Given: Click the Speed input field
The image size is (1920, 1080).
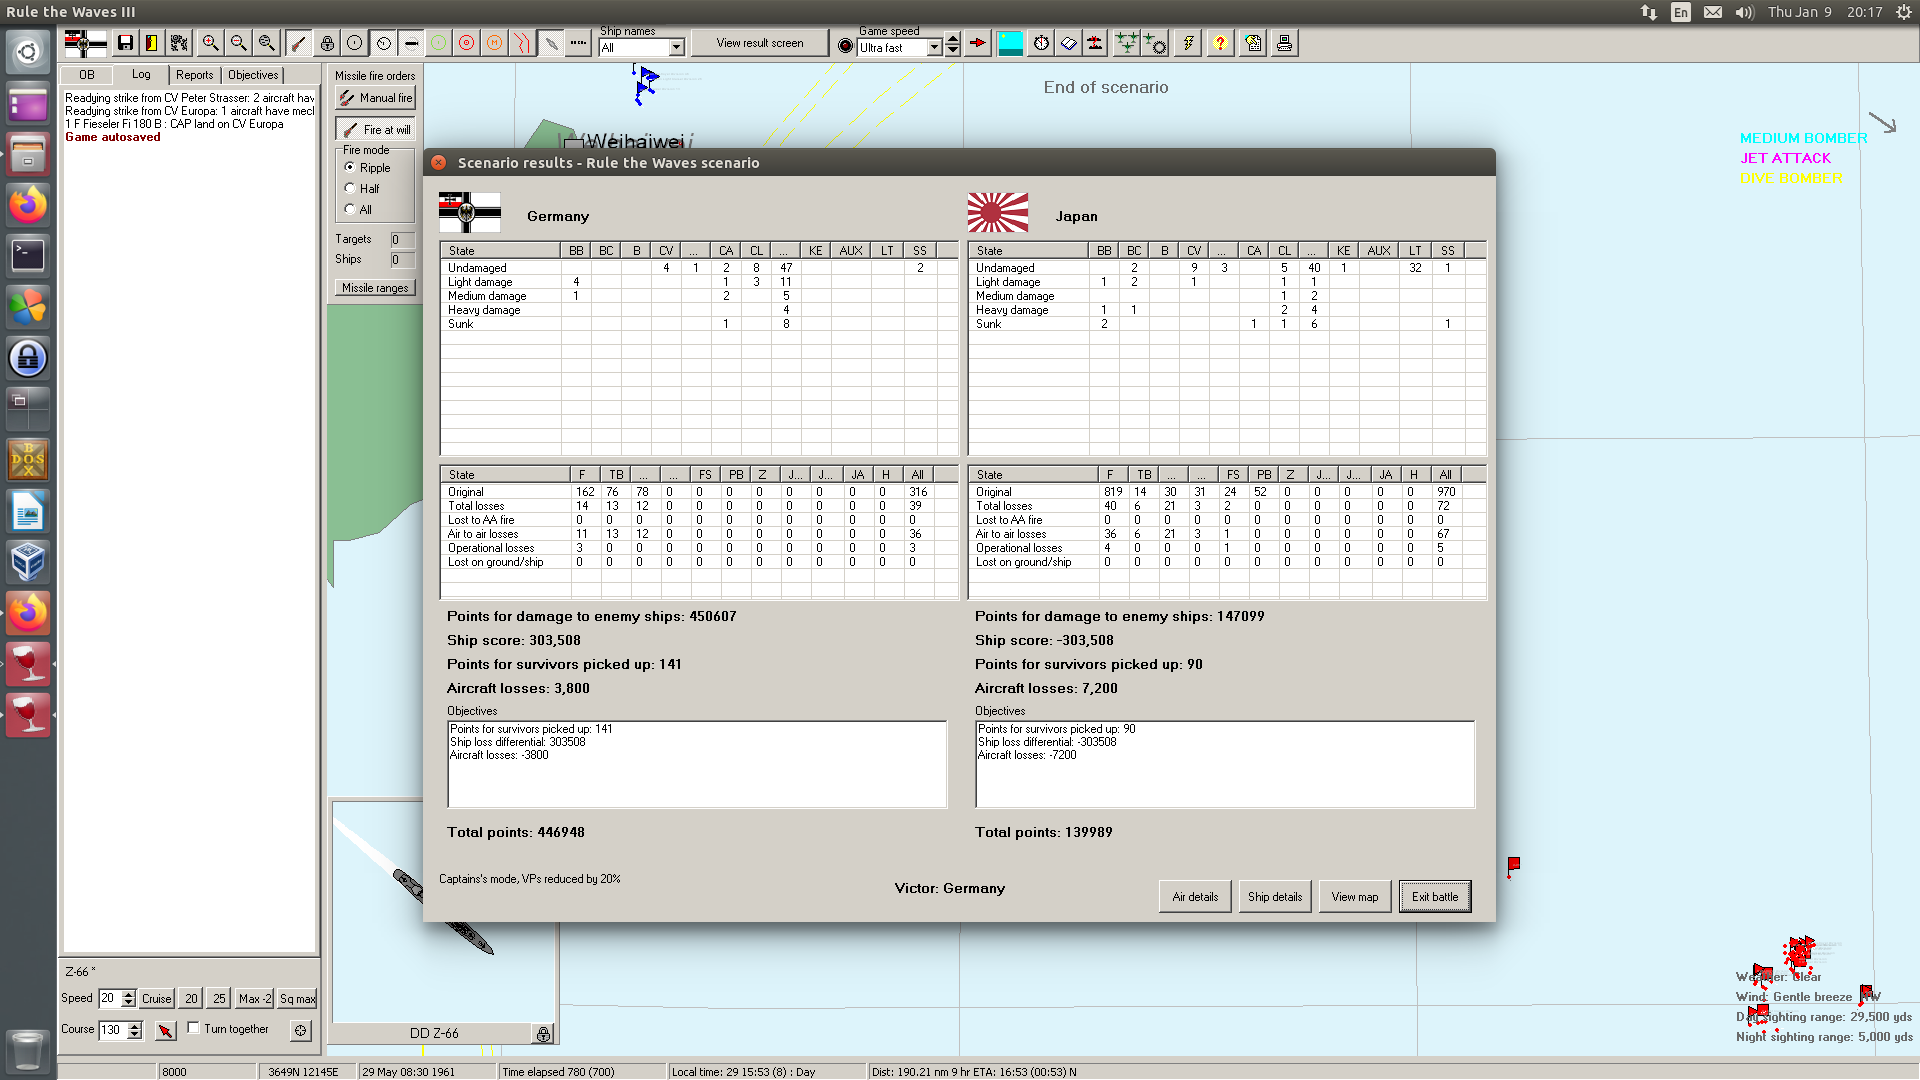Looking at the screenshot, I should point(110,998).
